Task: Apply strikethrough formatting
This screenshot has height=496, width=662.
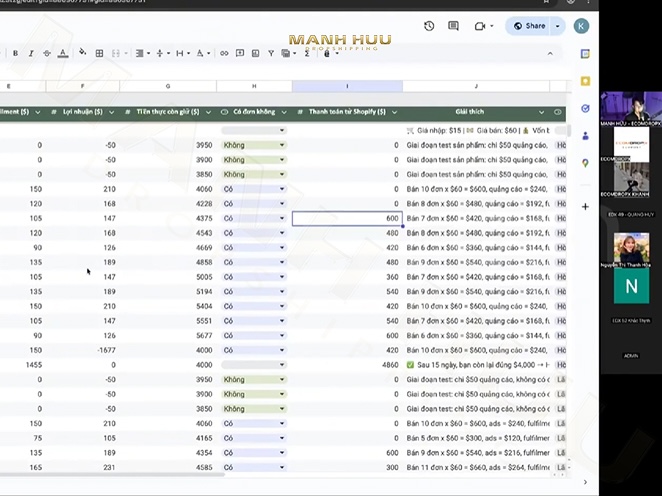Action: (46, 53)
